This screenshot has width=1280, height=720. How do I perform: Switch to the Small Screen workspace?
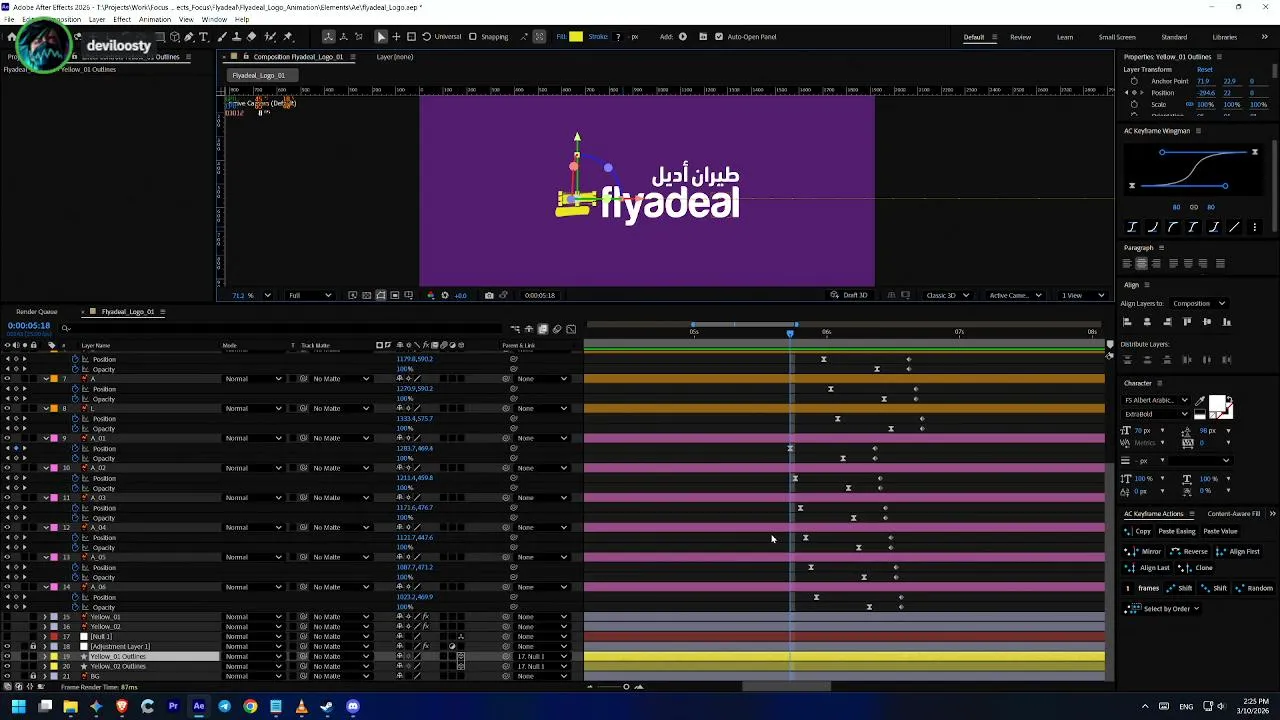(x=1117, y=37)
